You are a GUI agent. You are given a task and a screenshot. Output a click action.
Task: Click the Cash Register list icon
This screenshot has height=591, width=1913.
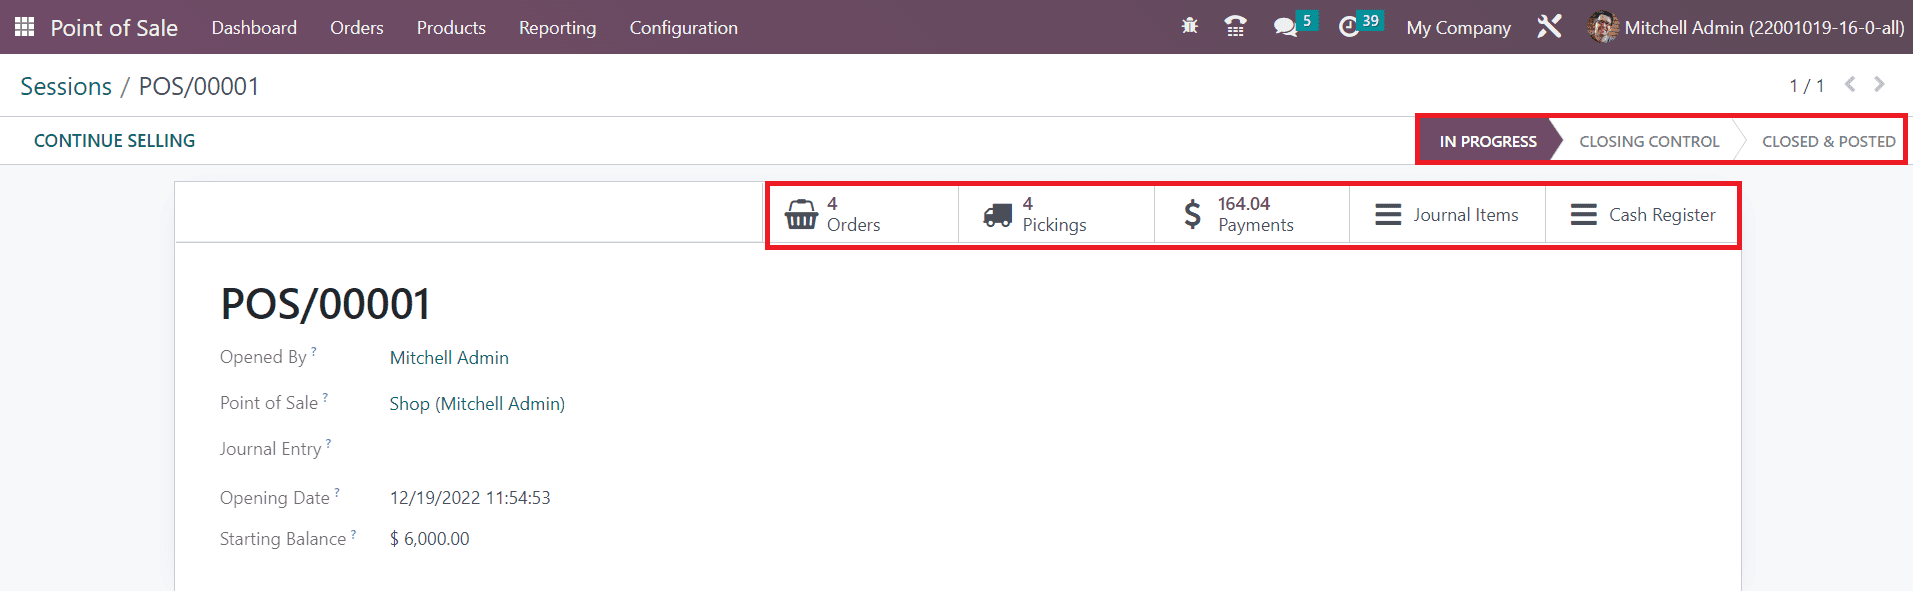(x=1583, y=214)
